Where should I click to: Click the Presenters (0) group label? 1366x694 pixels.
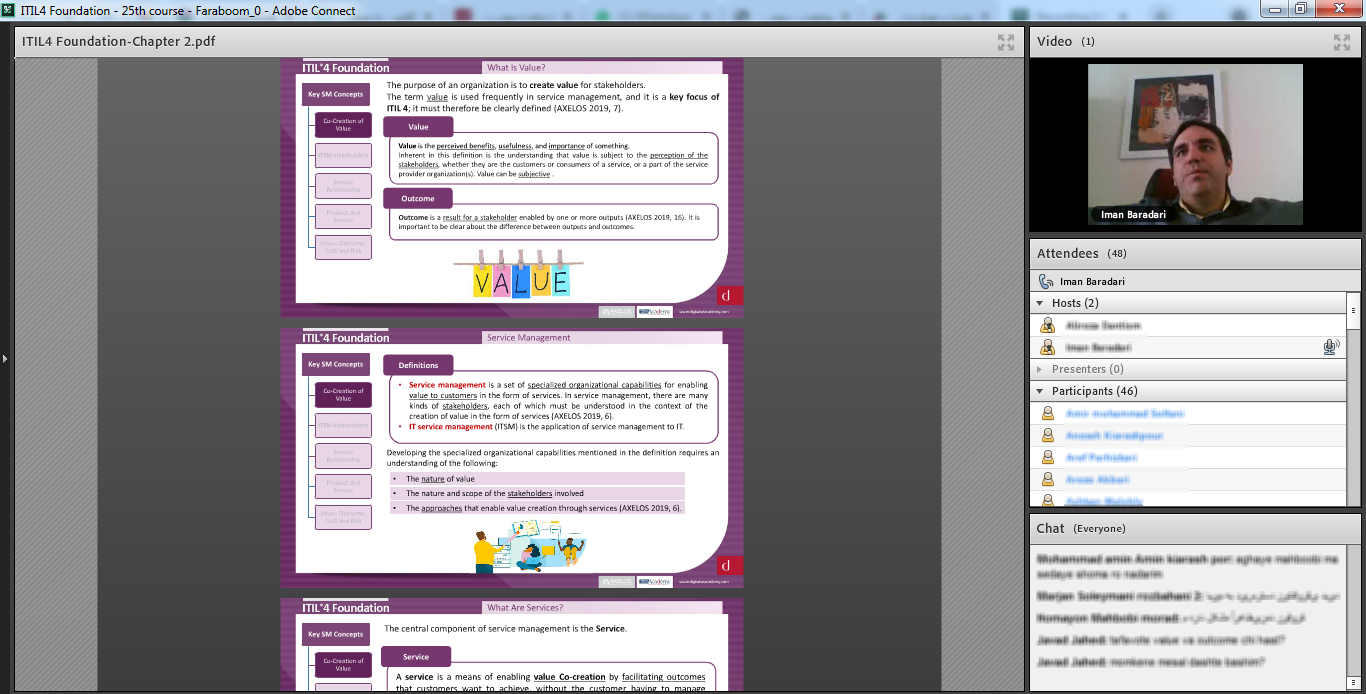click(1088, 369)
